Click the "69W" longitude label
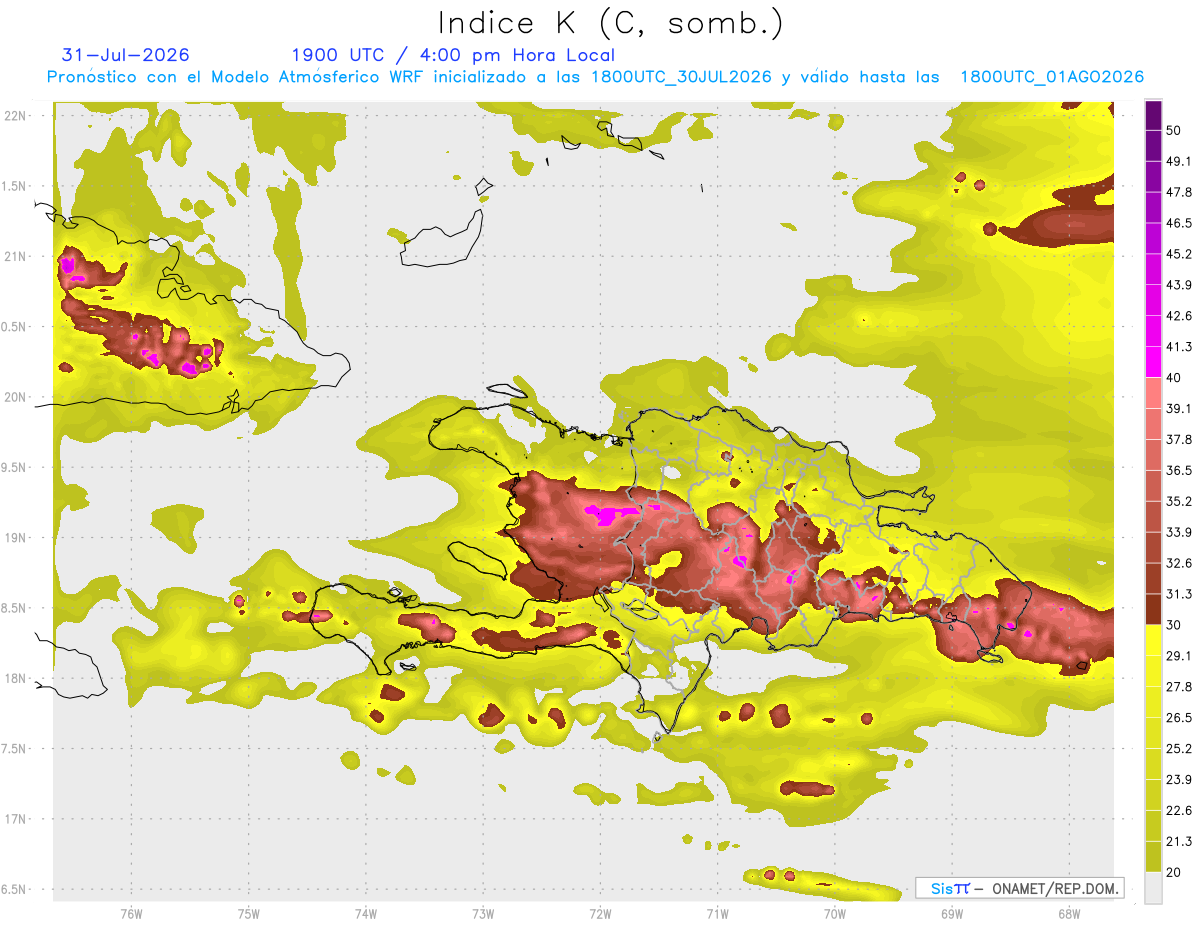Image resolution: width=1200 pixels, height=927 pixels. click(x=952, y=914)
